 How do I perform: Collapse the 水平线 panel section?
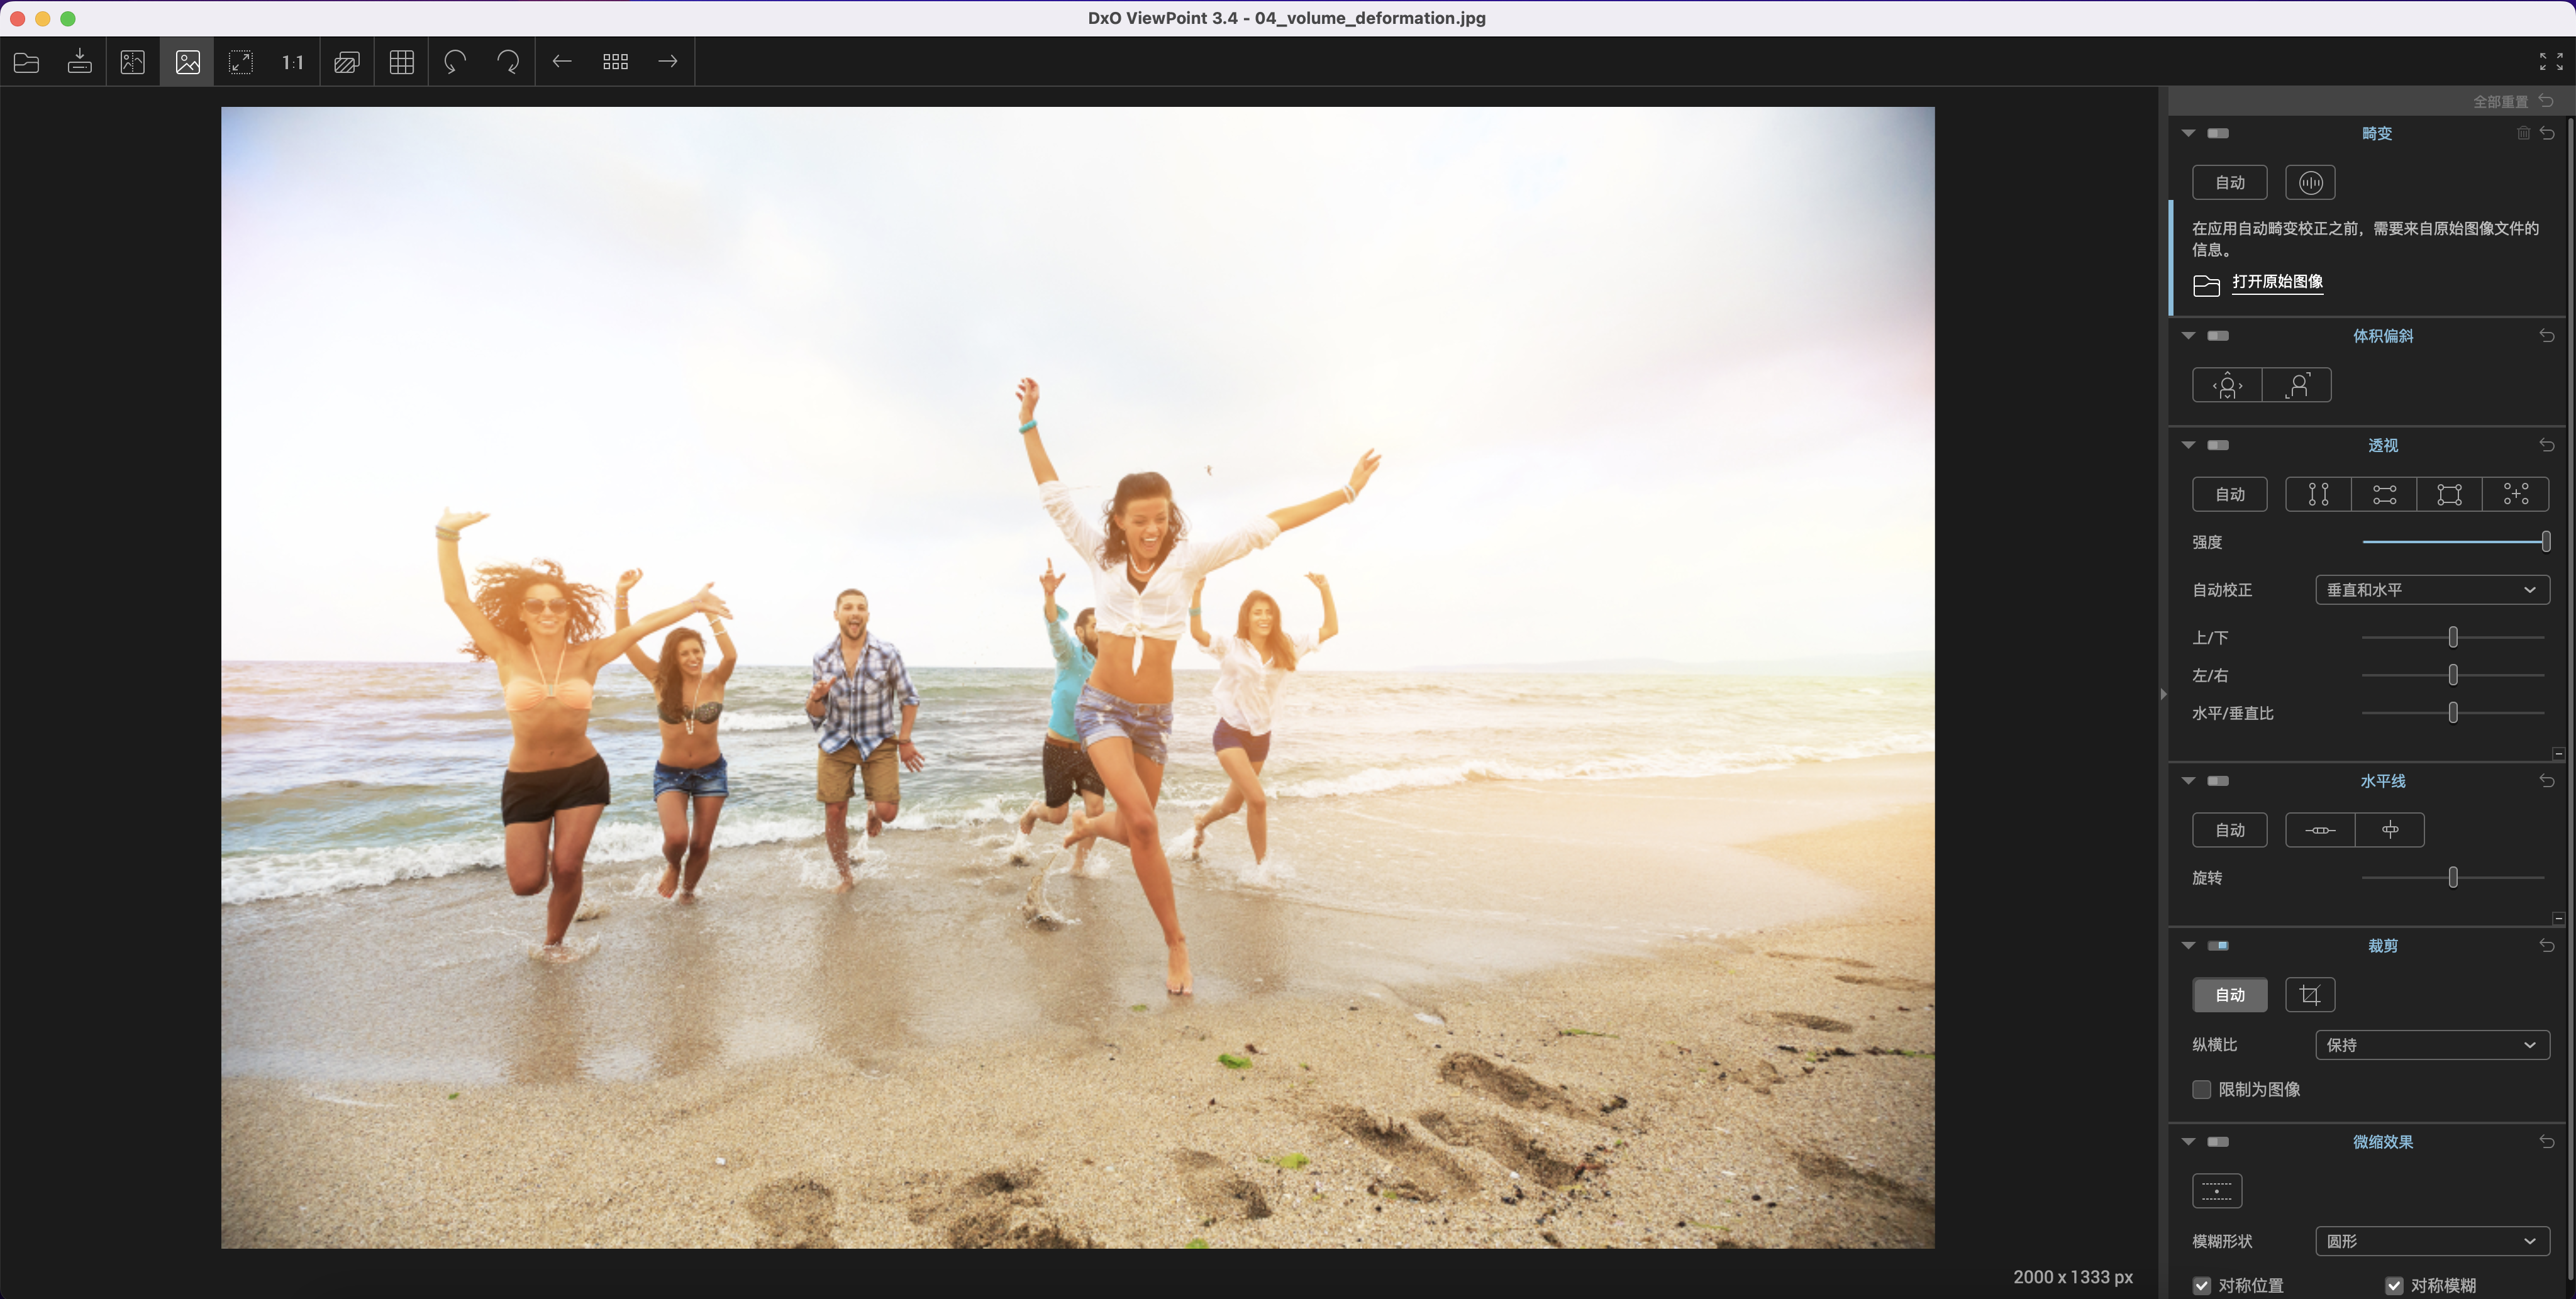pos(2188,781)
